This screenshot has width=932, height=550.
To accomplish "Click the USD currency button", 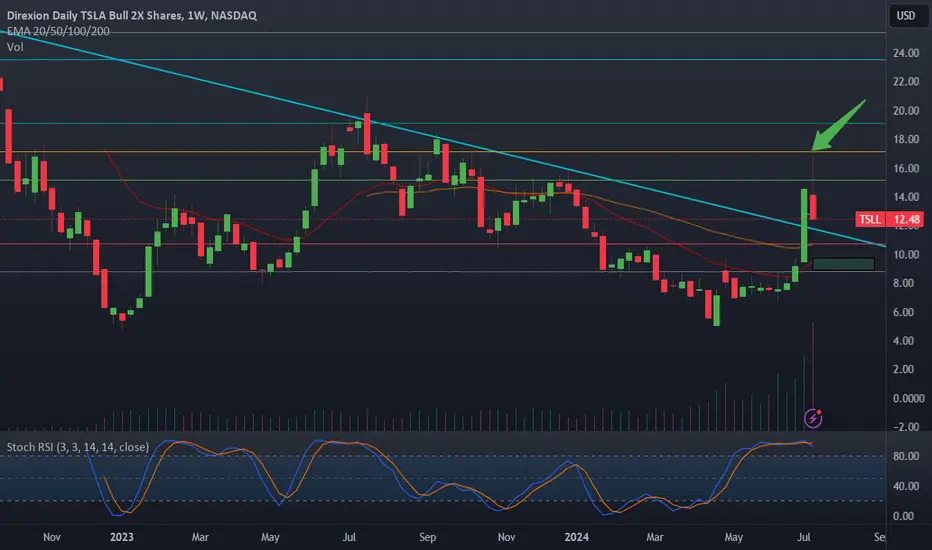I will click(x=906, y=15).
